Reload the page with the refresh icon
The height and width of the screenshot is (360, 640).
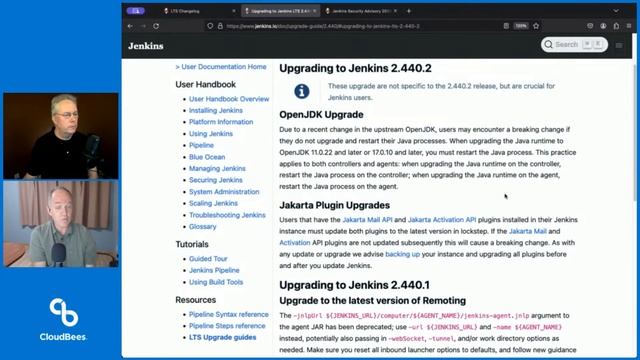[156, 26]
